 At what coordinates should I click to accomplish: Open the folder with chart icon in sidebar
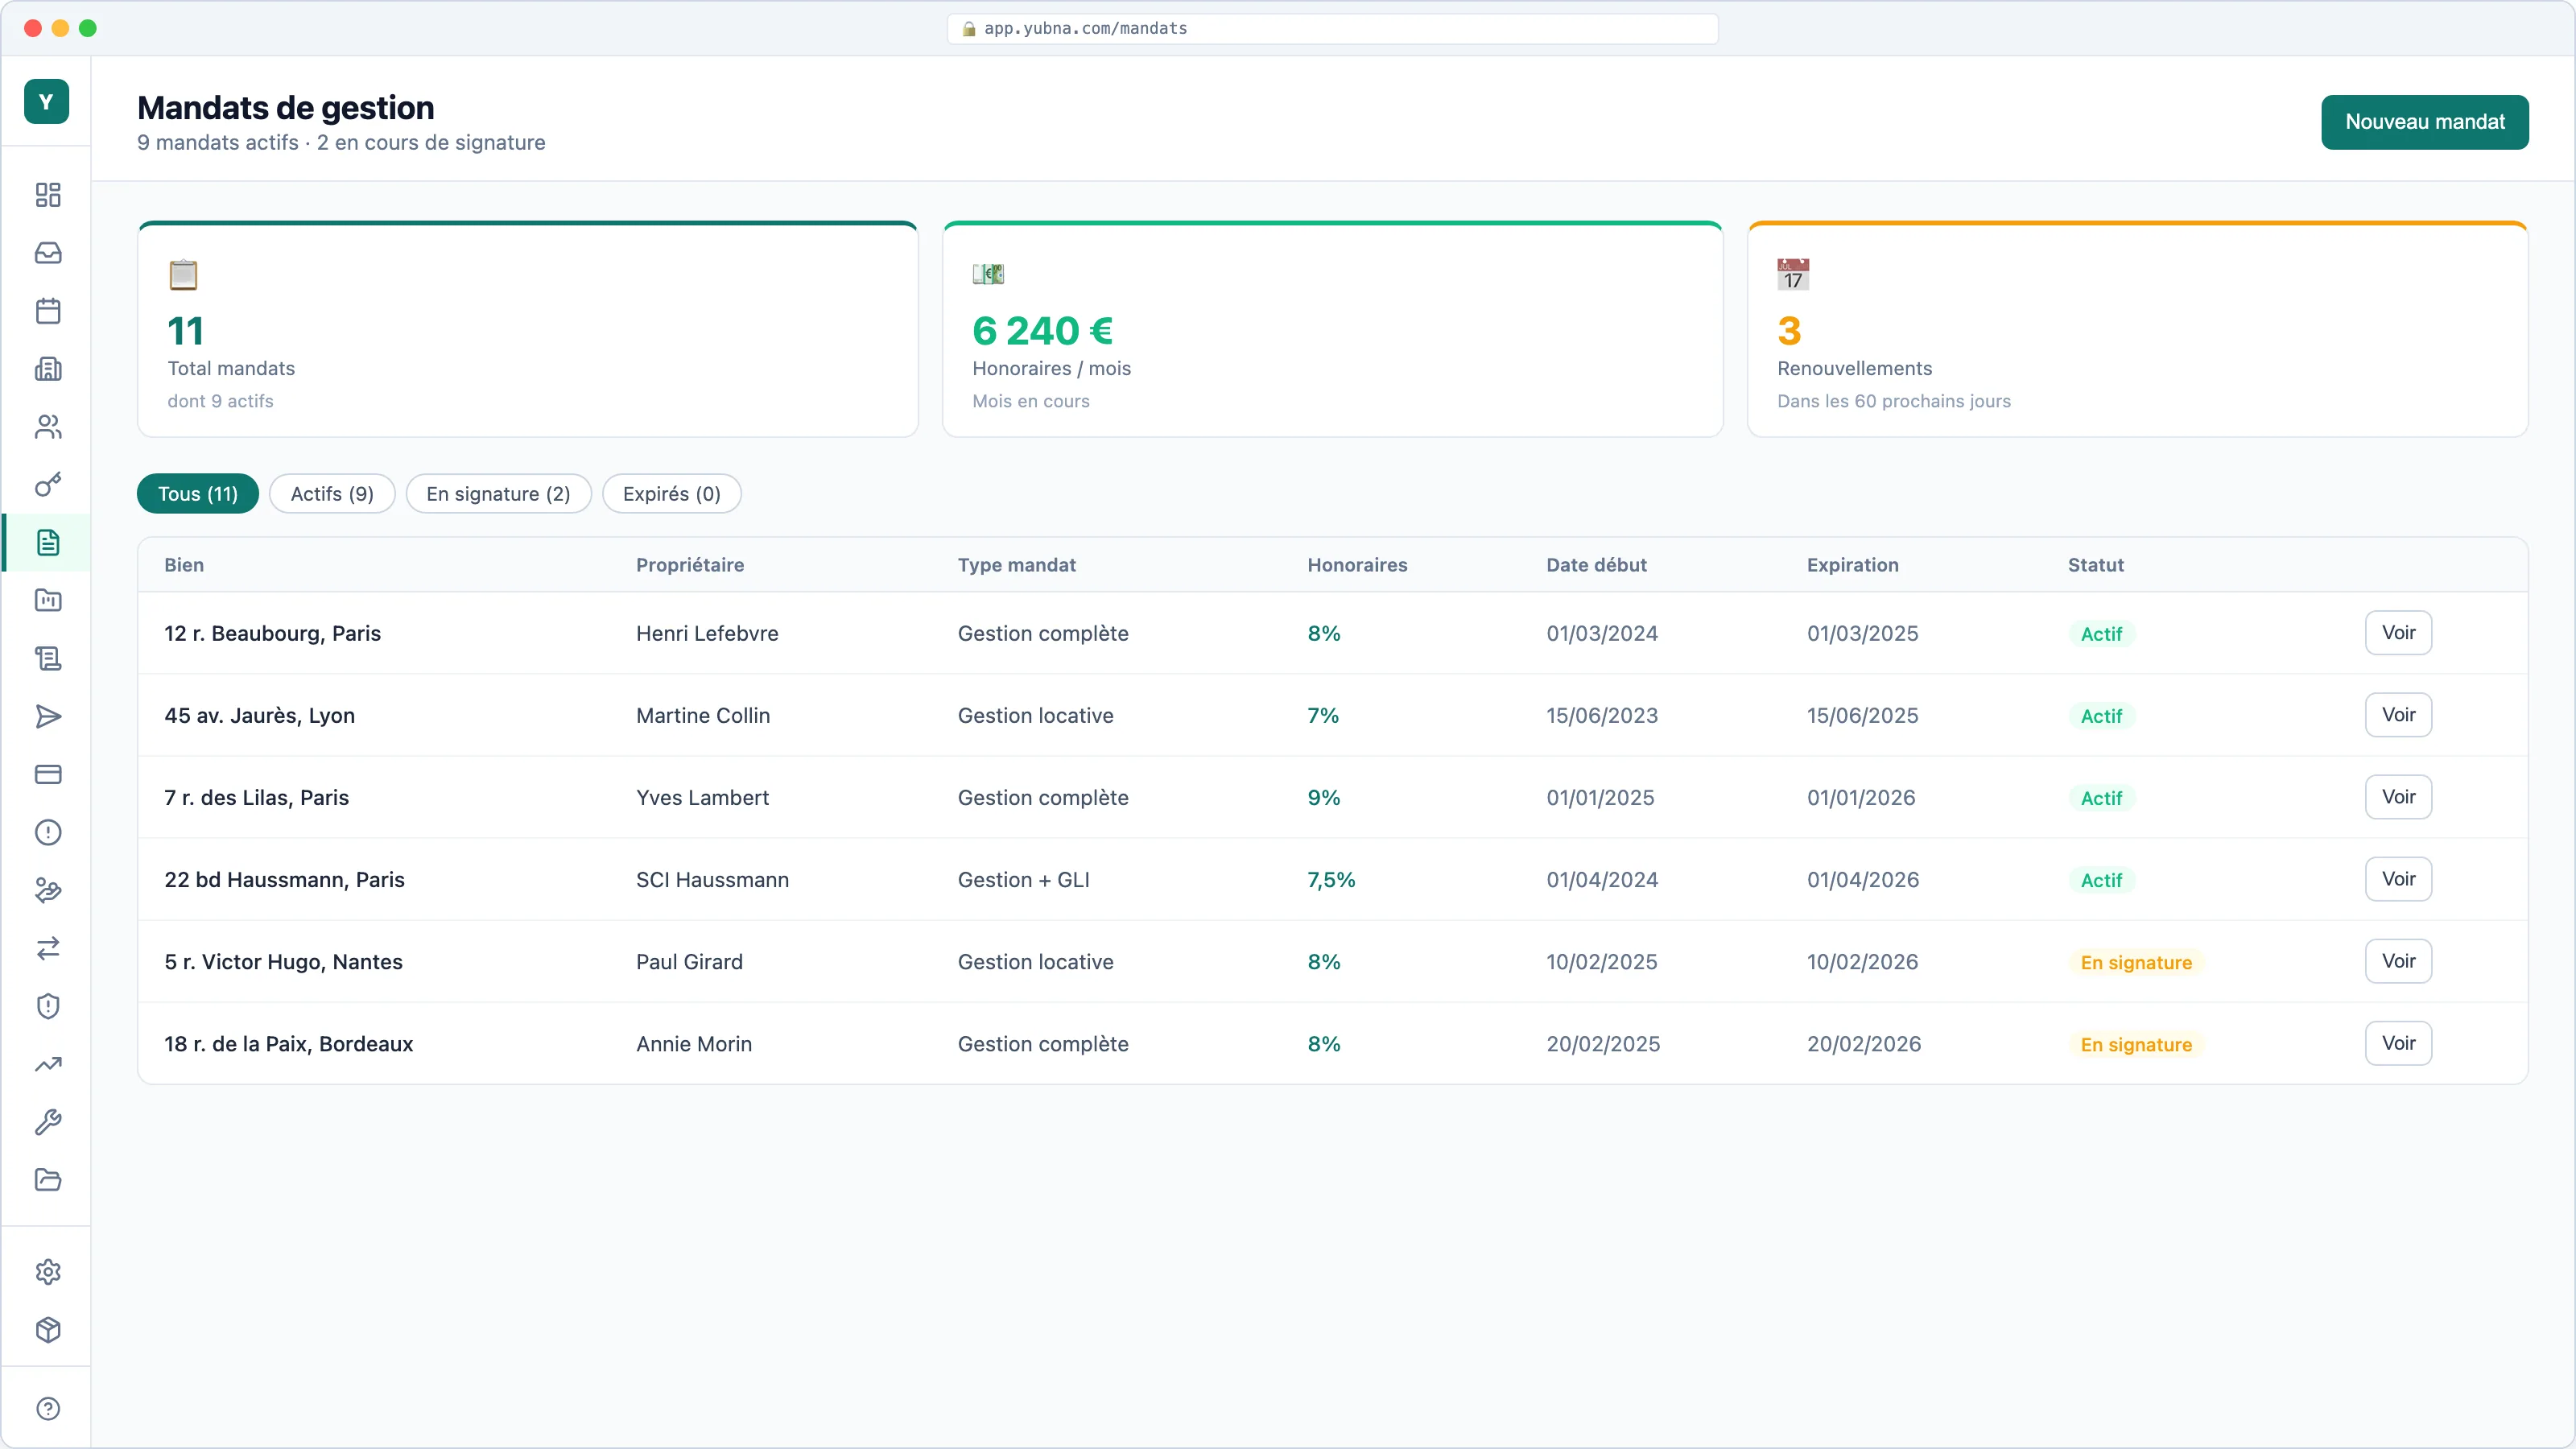tap(48, 601)
